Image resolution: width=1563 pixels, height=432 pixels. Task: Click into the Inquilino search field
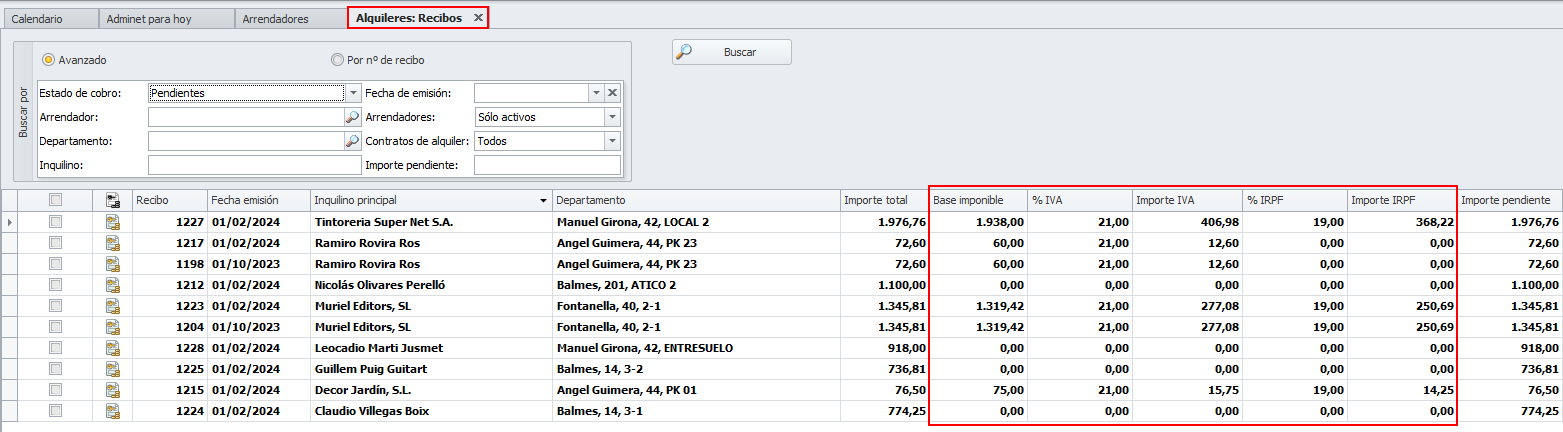click(254, 165)
